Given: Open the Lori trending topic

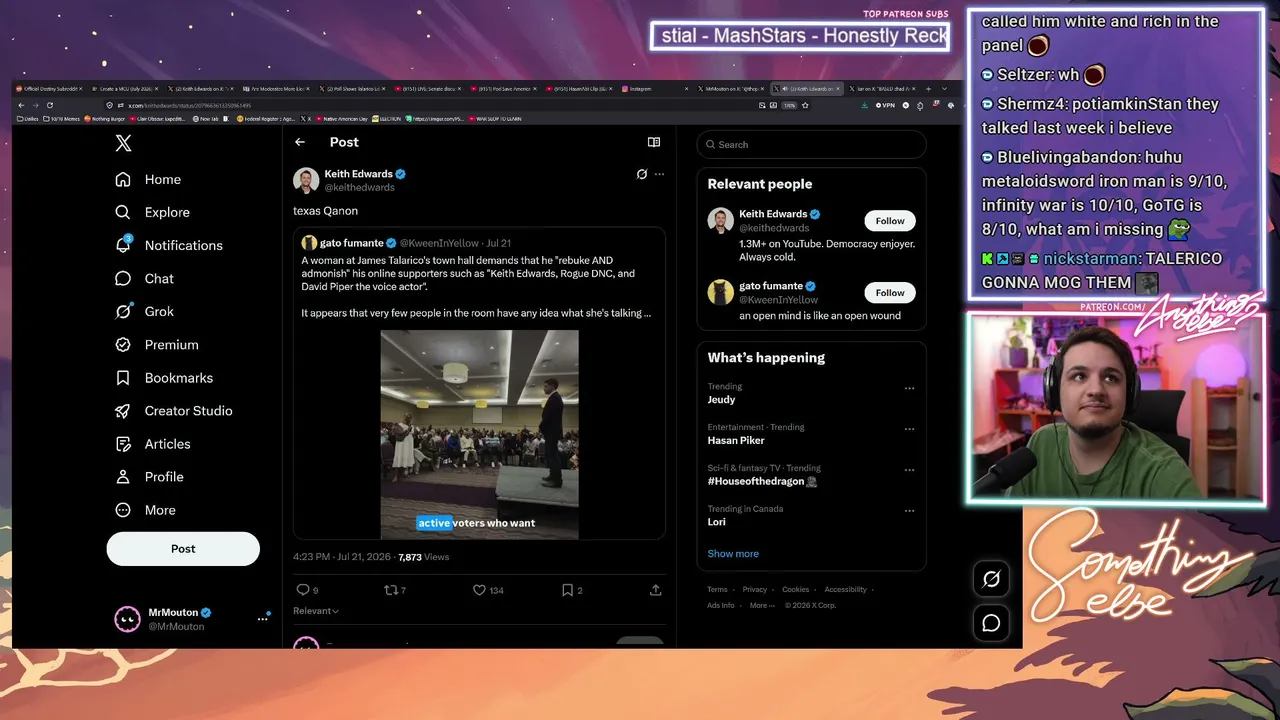Looking at the screenshot, I should 717,522.
